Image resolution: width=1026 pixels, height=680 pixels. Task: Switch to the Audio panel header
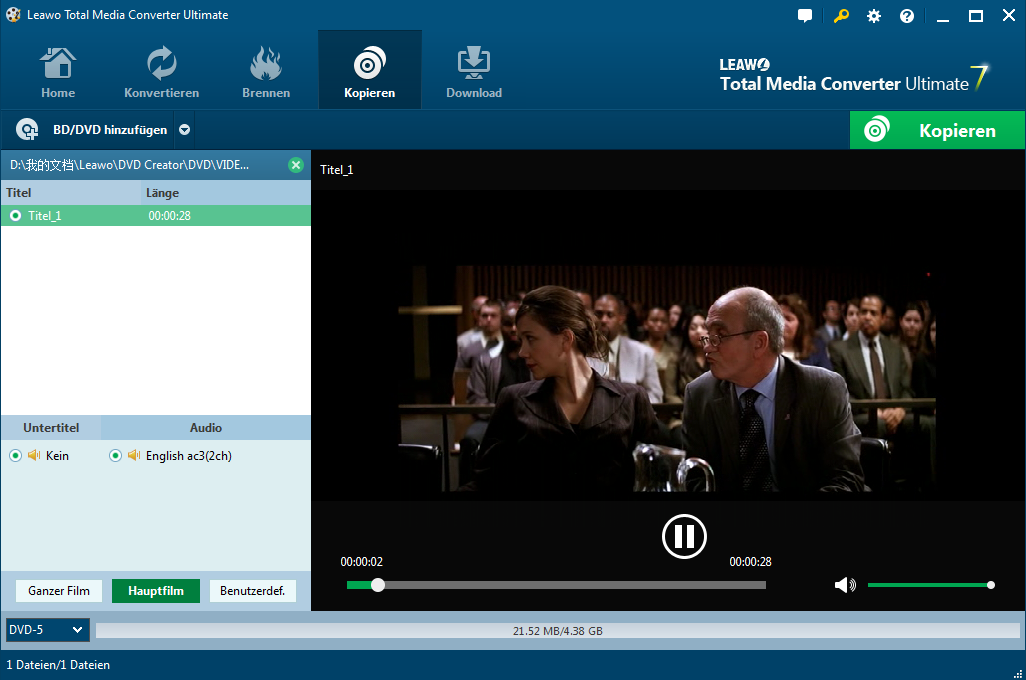[206, 427]
